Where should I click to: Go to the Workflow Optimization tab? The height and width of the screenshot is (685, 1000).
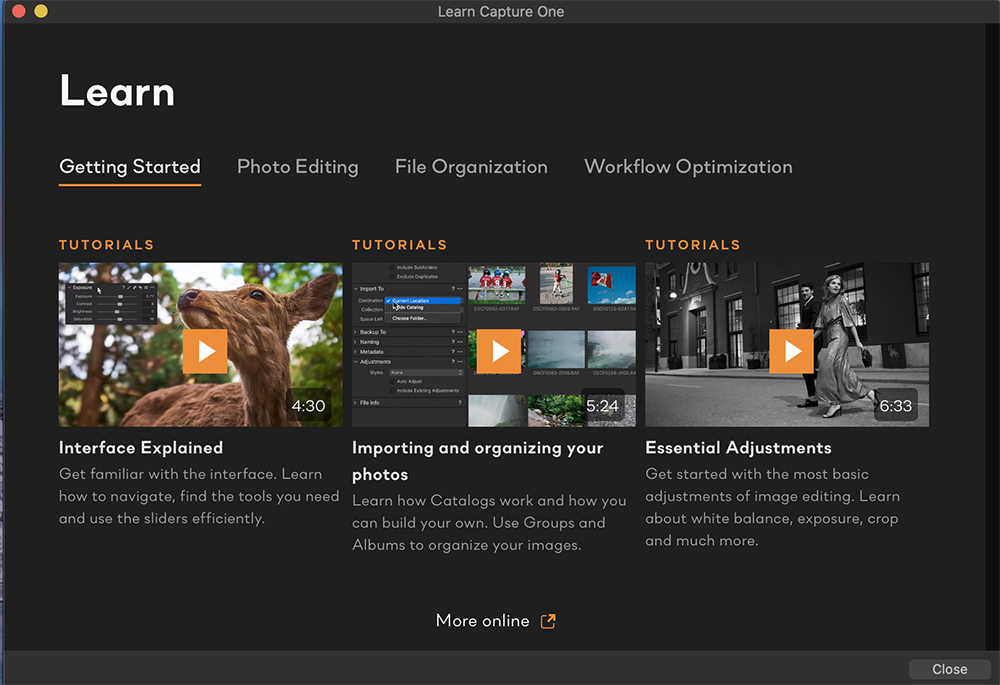[688, 167]
